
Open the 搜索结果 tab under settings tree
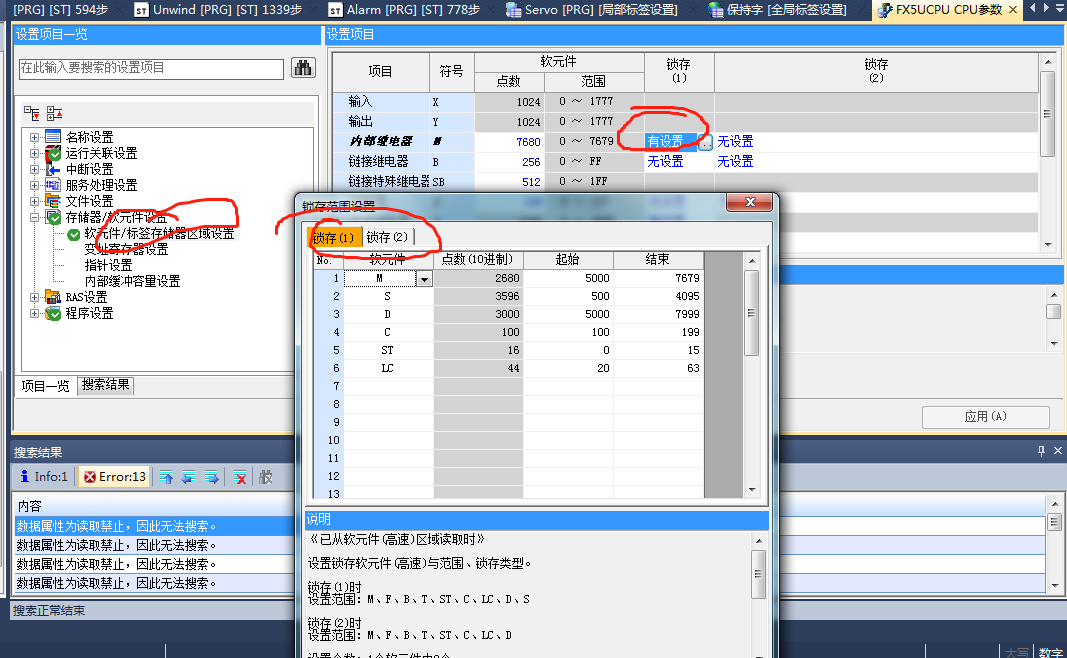[106, 385]
